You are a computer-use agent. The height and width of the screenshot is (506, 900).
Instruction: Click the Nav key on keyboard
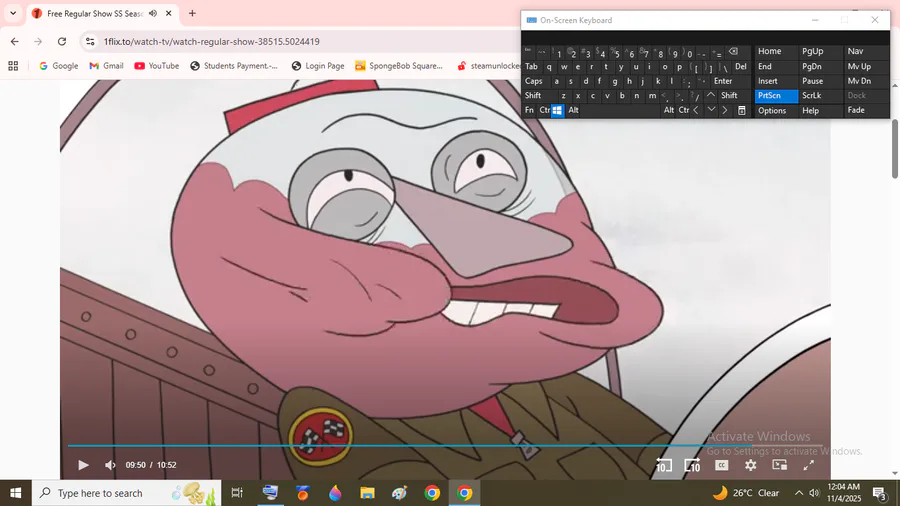tap(866, 52)
